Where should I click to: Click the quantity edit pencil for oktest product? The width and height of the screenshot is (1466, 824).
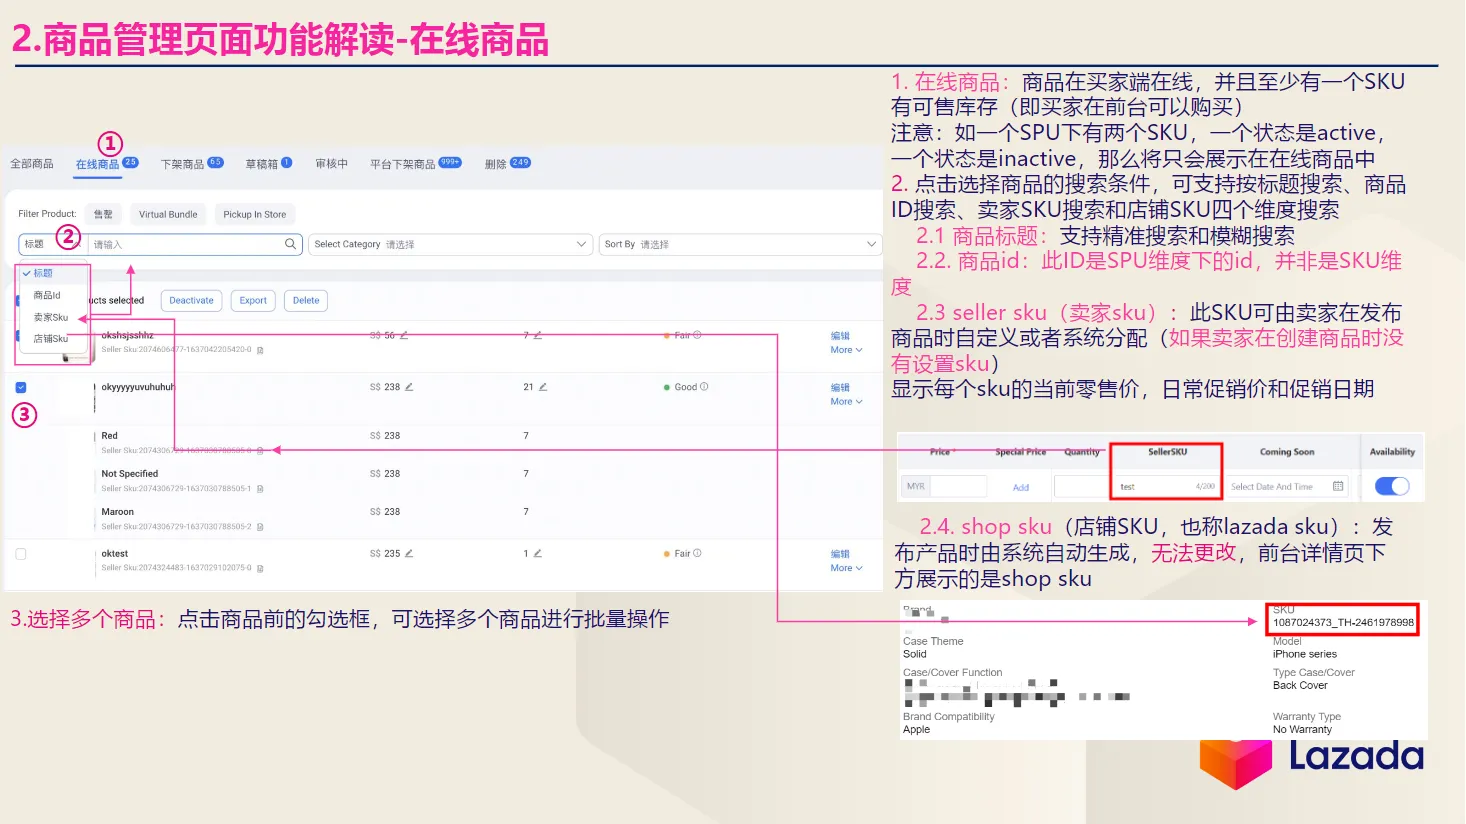click(538, 553)
